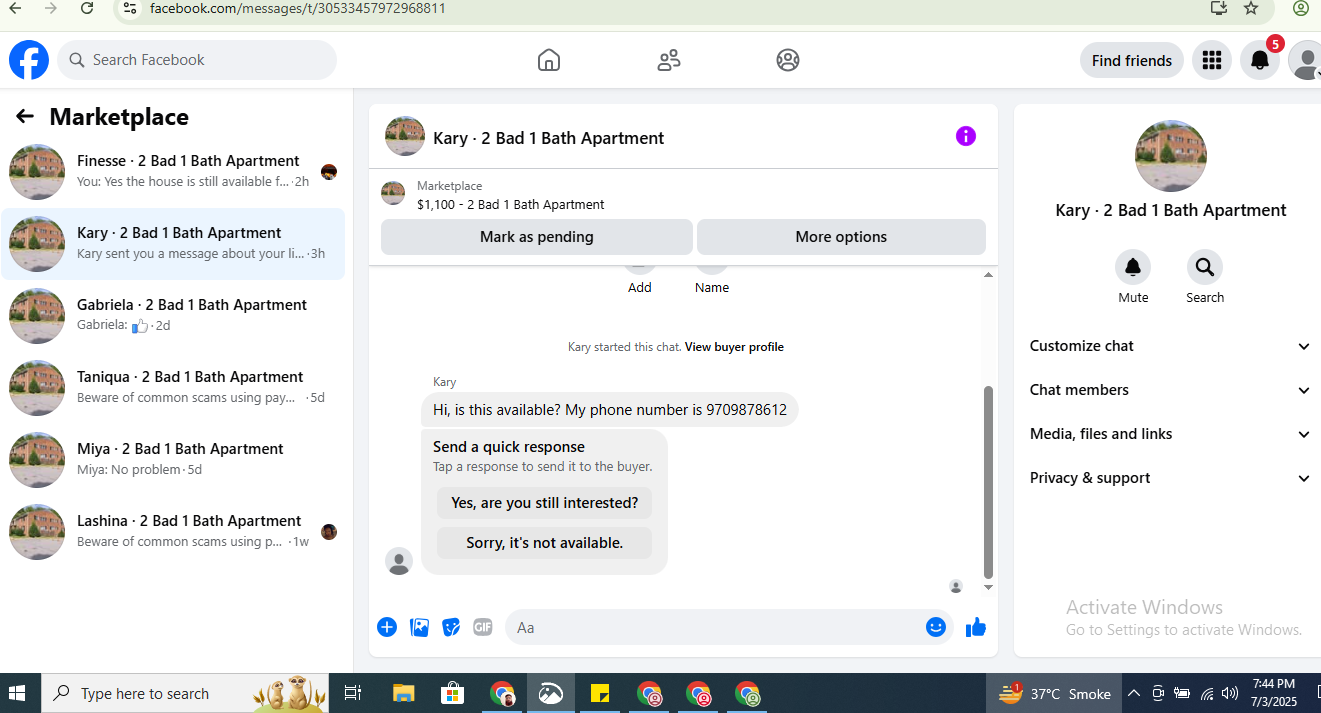Image resolution: width=1321 pixels, height=713 pixels.
Task: Open the apps grid menu icon
Action: [x=1212, y=60]
